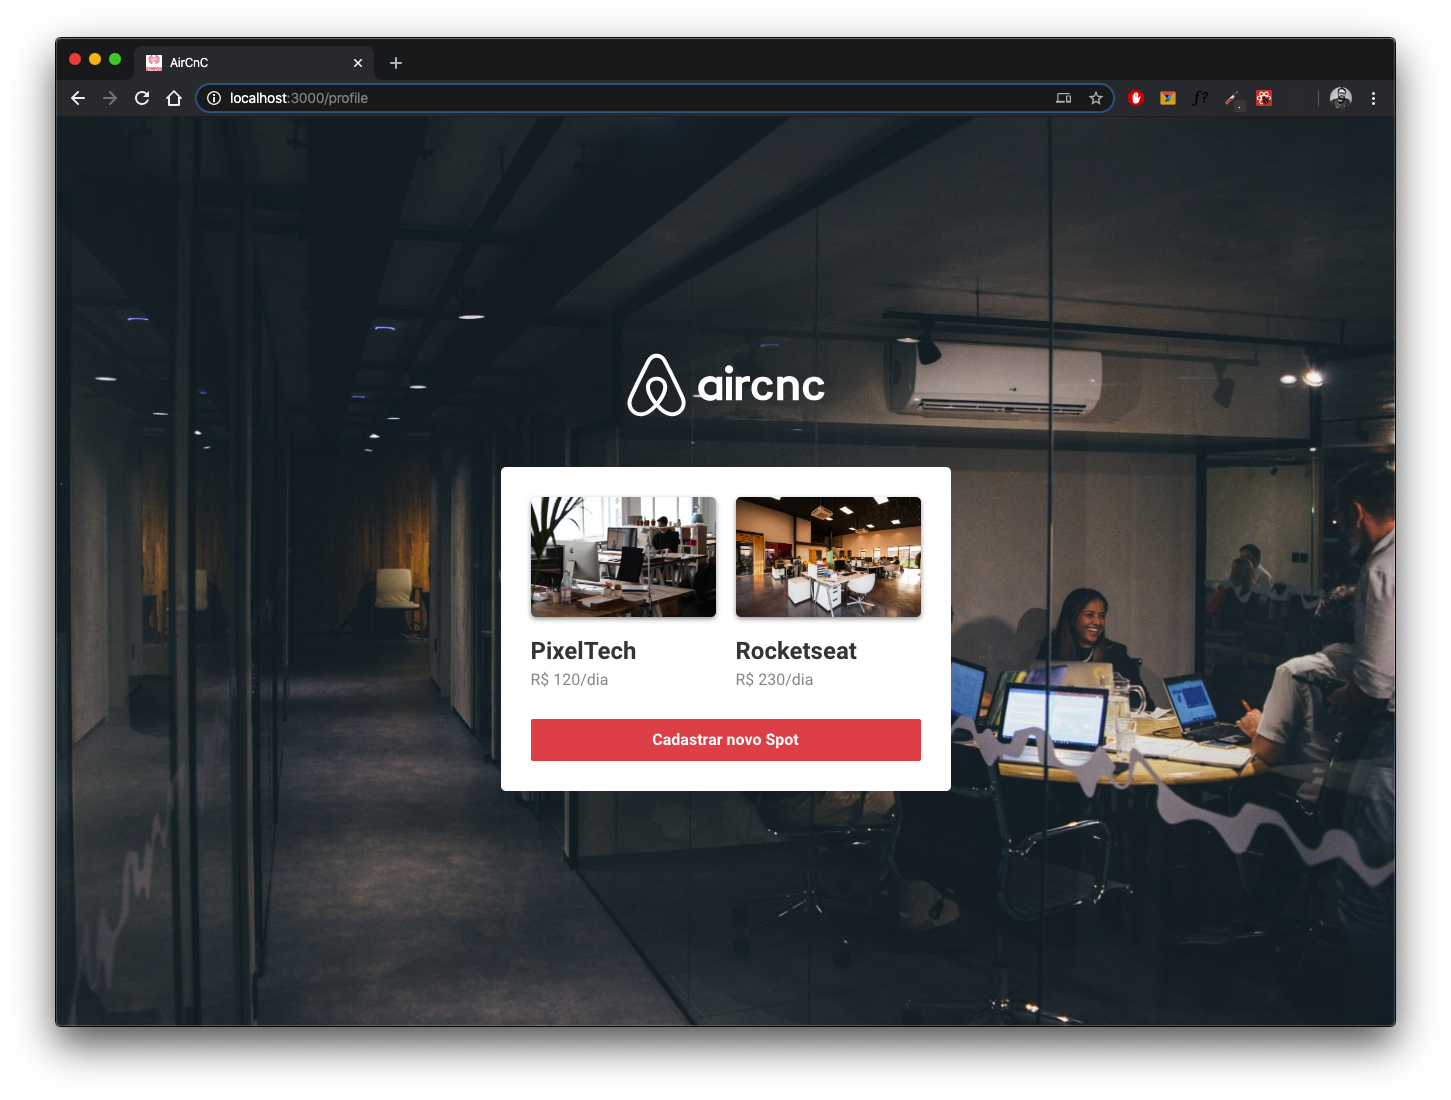Image resolution: width=1451 pixels, height=1100 pixels.
Task: Click the PixelTech spot name
Action: 583,651
